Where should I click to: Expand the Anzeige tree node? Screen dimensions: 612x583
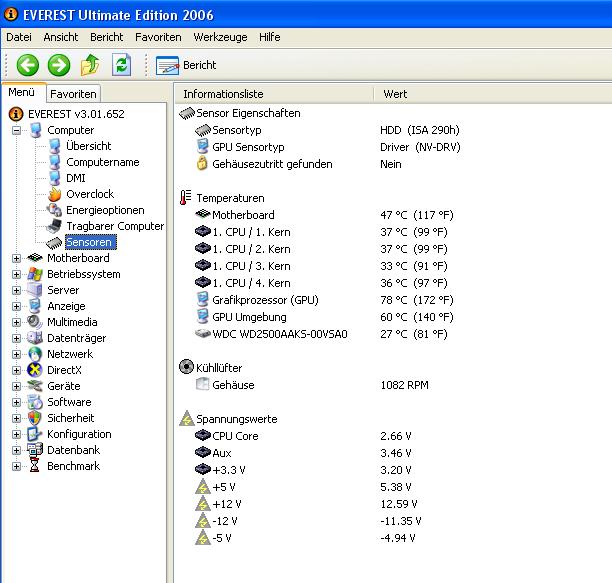(16, 306)
